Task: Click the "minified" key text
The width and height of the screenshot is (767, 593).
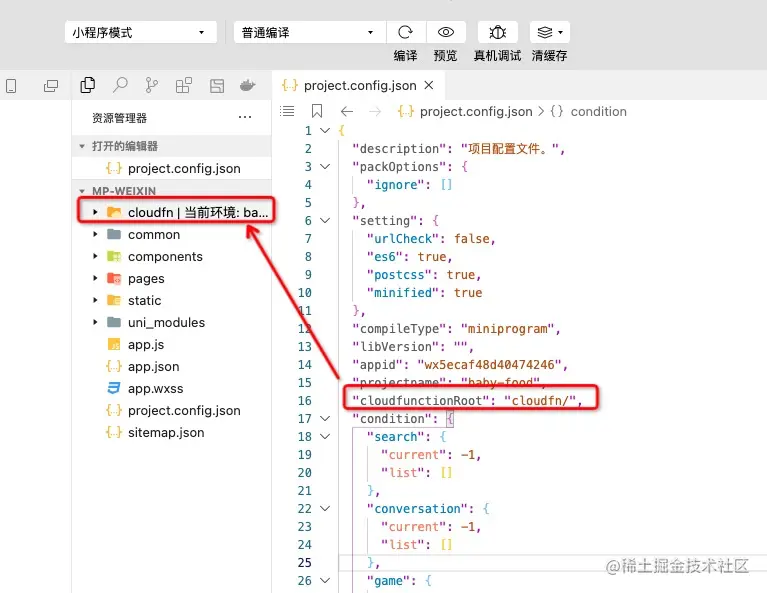Action: coord(403,293)
